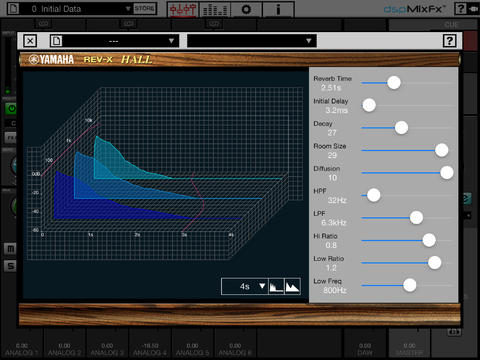Toggle the green channel power button
The image size is (480, 360).
point(11,109)
